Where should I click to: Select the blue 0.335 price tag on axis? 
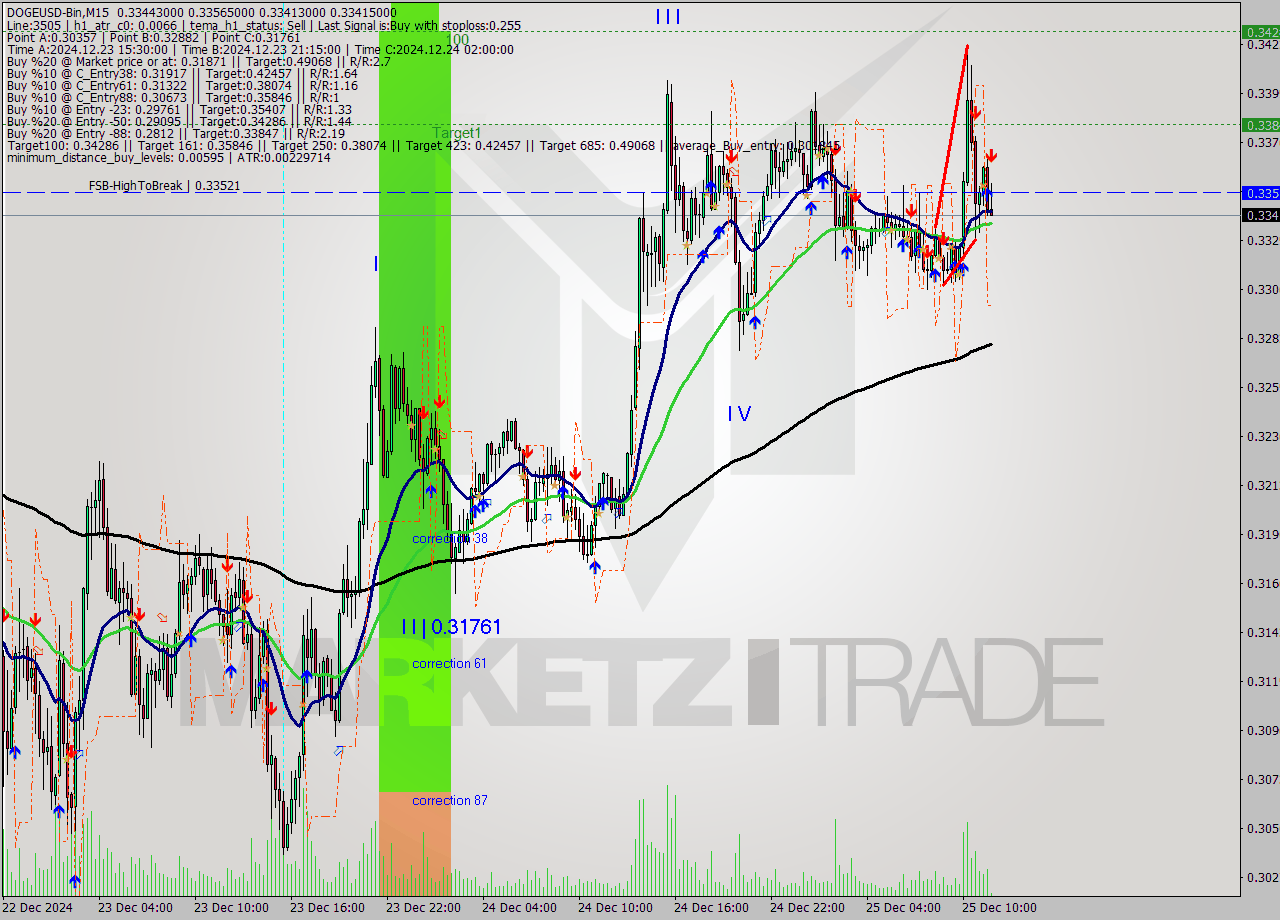point(1260,192)
